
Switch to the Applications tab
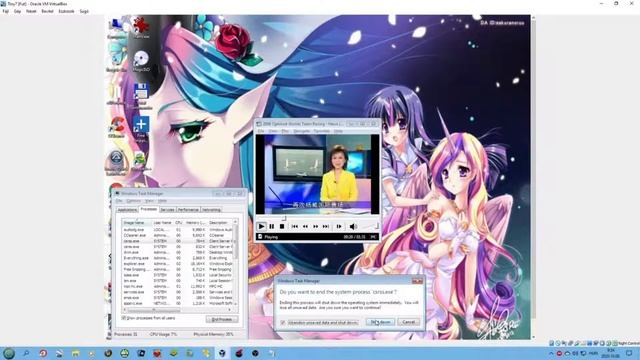127,210
